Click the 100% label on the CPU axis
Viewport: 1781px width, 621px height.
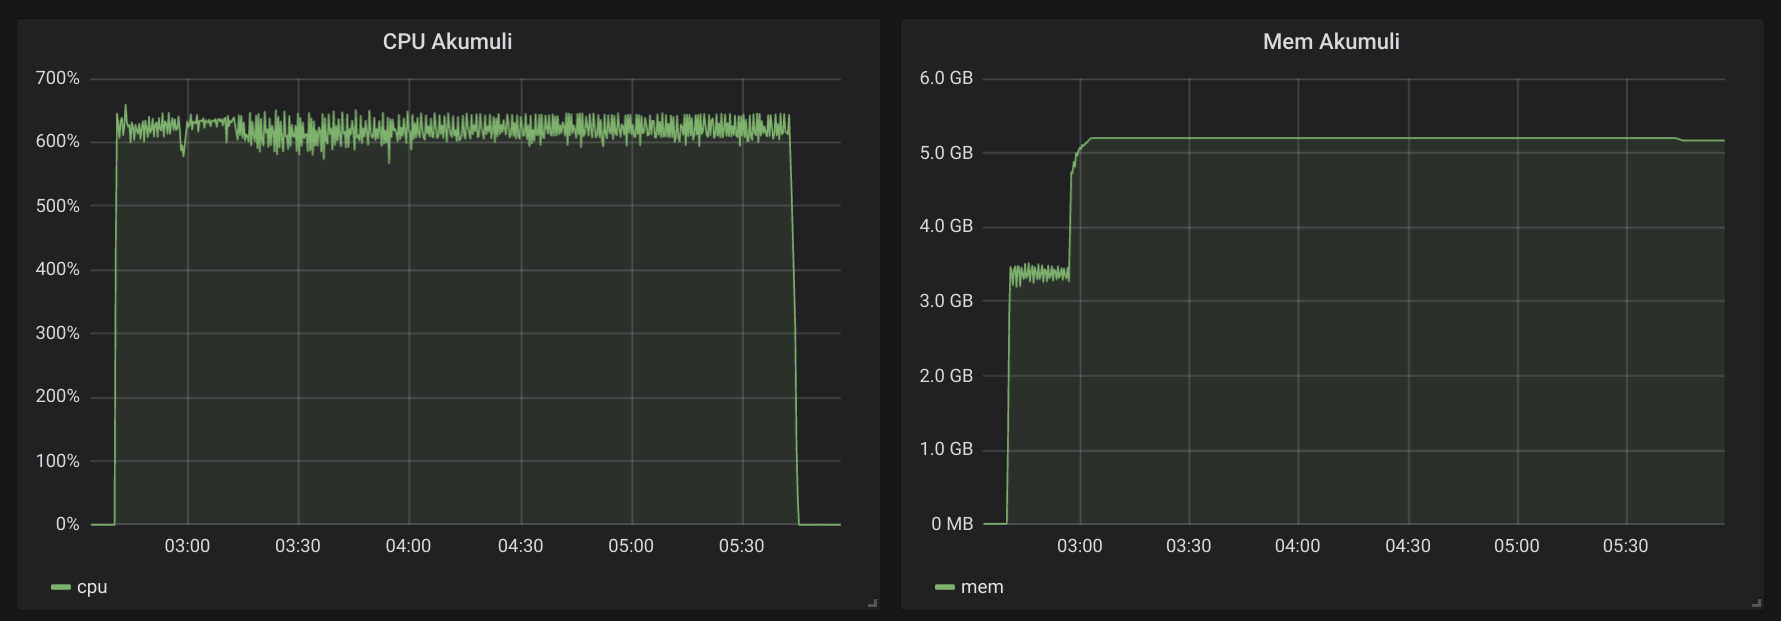58,461
